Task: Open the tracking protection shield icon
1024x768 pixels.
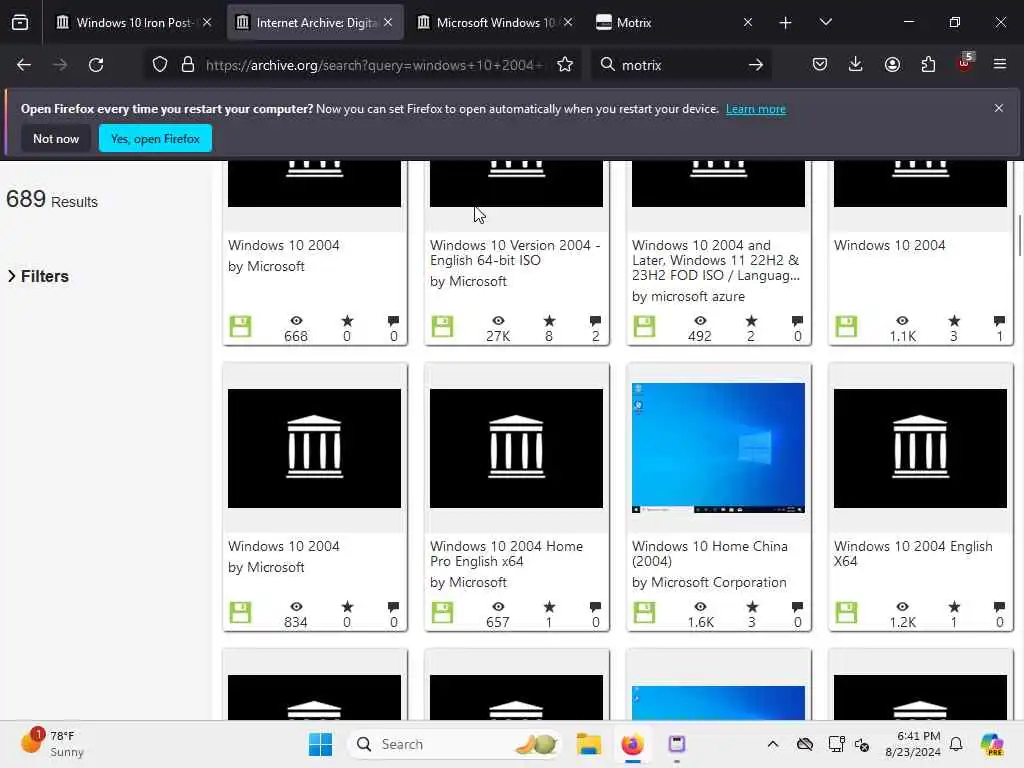Action: (x=160, y=65)
